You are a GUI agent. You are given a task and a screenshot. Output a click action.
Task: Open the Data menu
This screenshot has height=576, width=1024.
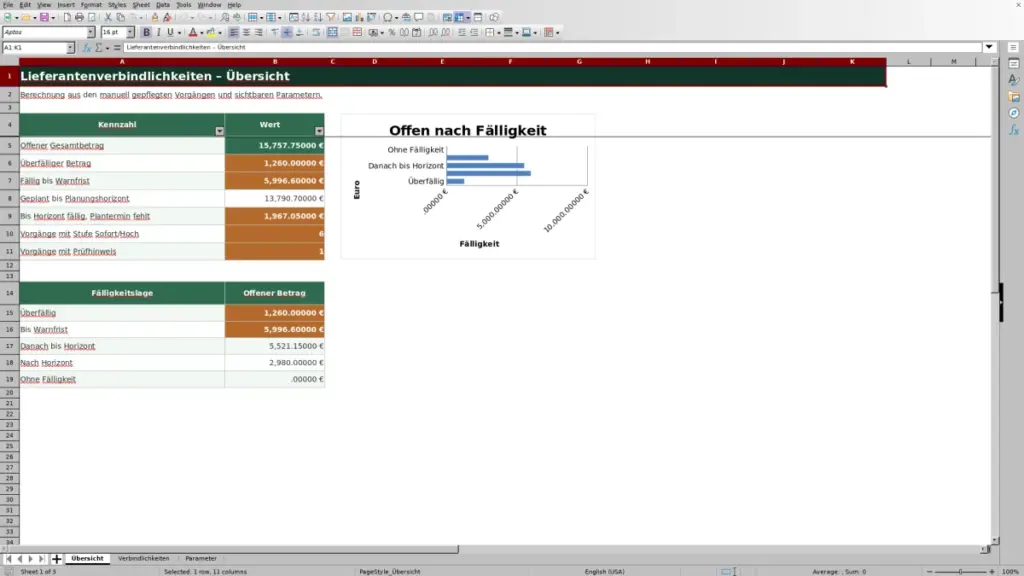[163, 5]
